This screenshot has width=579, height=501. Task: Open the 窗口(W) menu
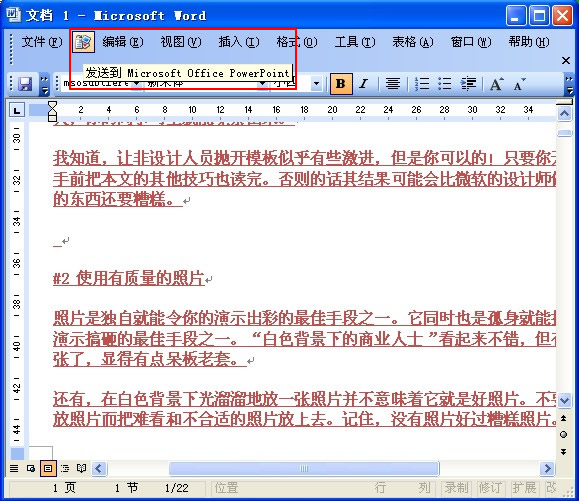(x=471, y=42)
